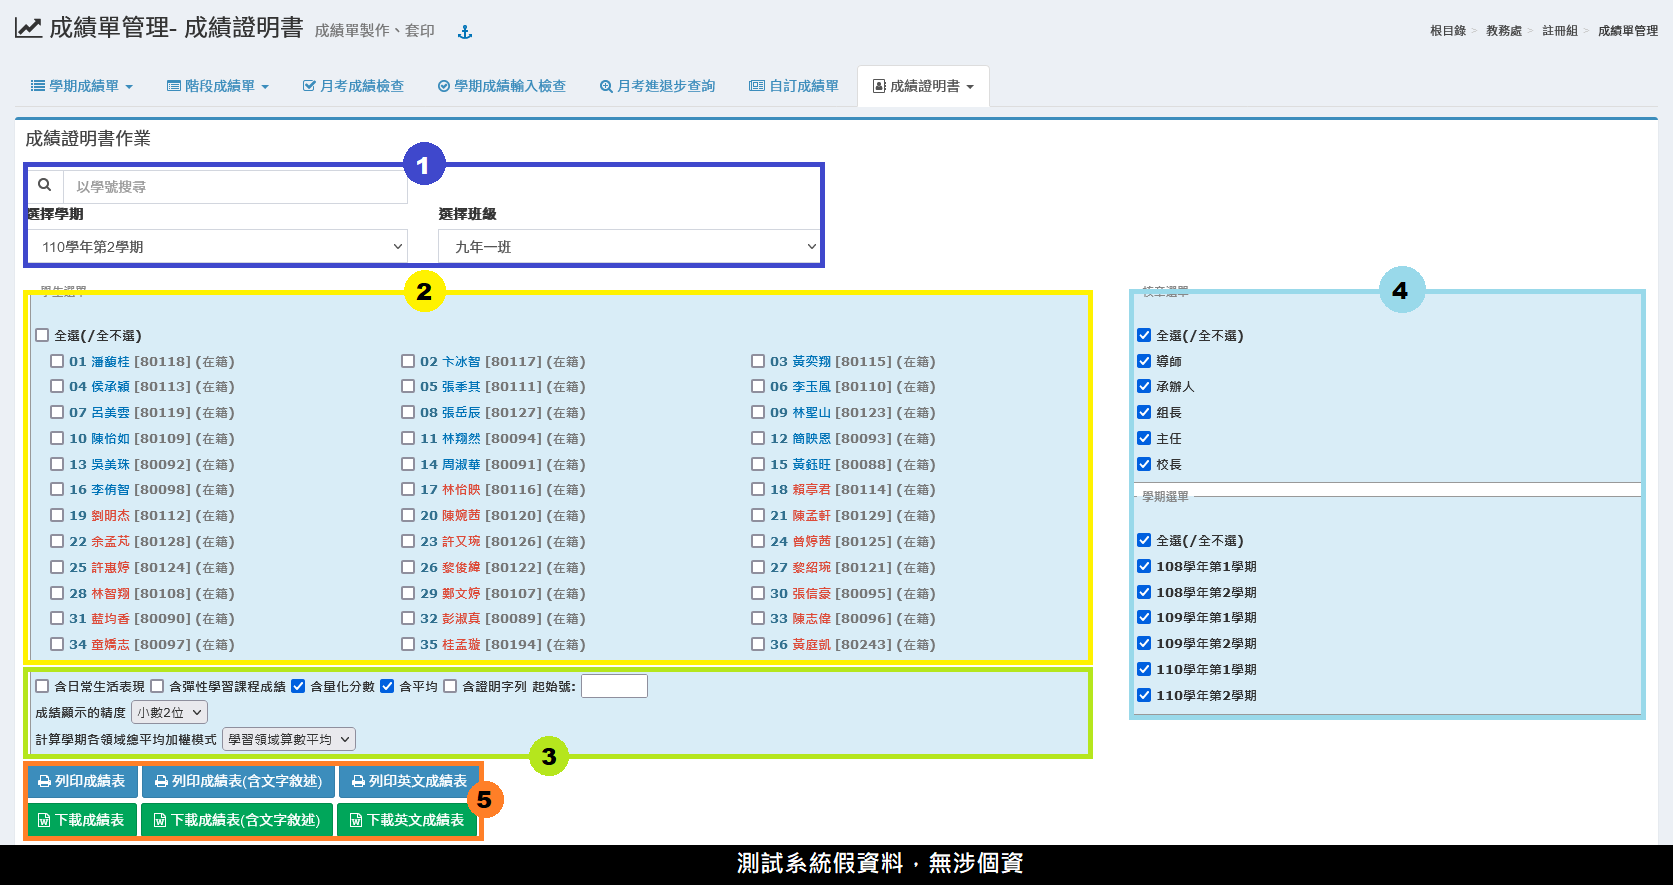Viewport: 1673px width, 885px height.
Task: Check student 18 賴享君 [80114]
Action: coord(758,489)
